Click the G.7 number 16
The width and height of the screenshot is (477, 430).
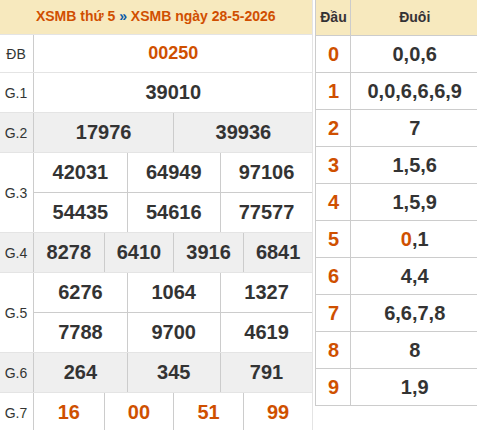click(69, 412)
